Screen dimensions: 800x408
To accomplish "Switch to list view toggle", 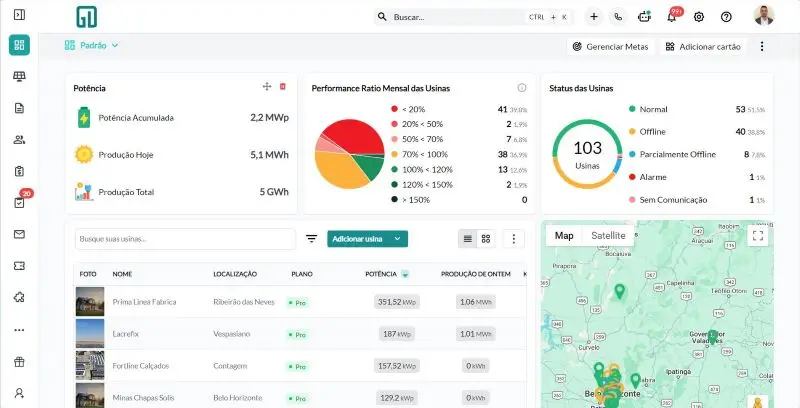I will pyautogui.click(x=467, y=239).
